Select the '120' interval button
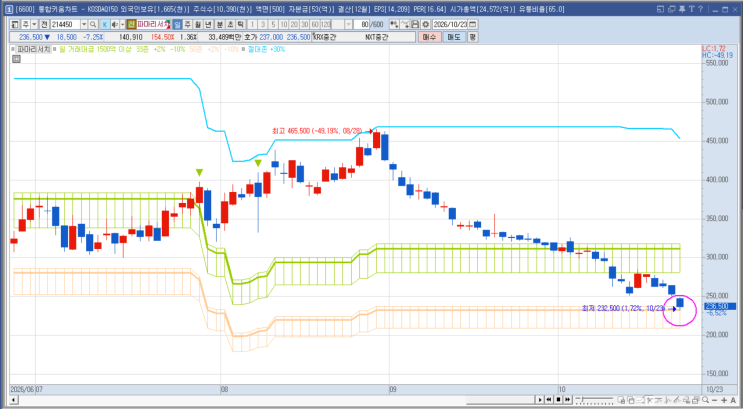 tap(326, 24)
